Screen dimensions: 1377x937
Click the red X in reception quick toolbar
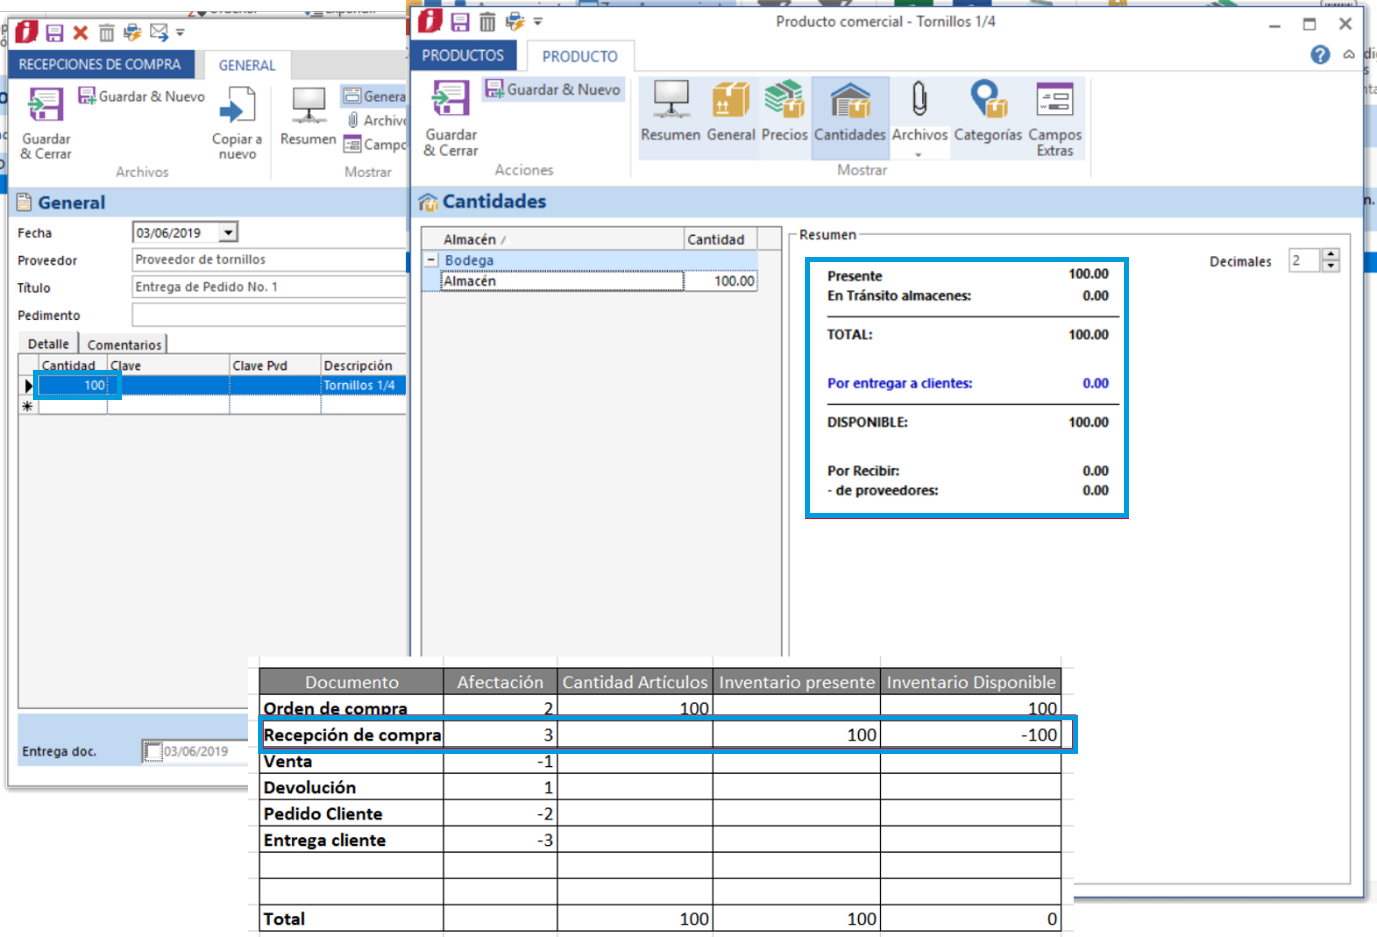81,33
